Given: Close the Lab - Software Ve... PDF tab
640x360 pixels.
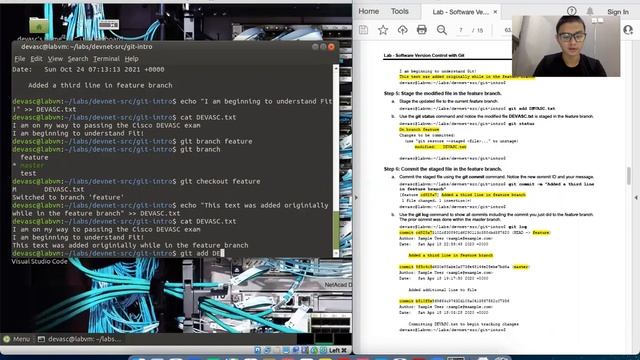Looking at the screenshot, I should (x=495, y=12).
